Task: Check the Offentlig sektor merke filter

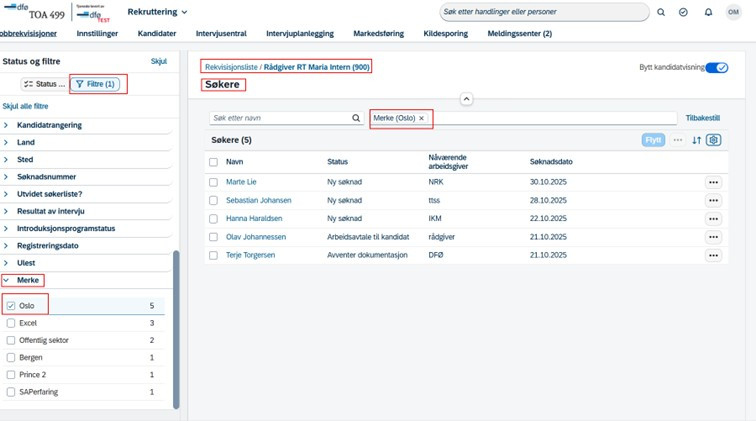Action: [x=11, y=340]
